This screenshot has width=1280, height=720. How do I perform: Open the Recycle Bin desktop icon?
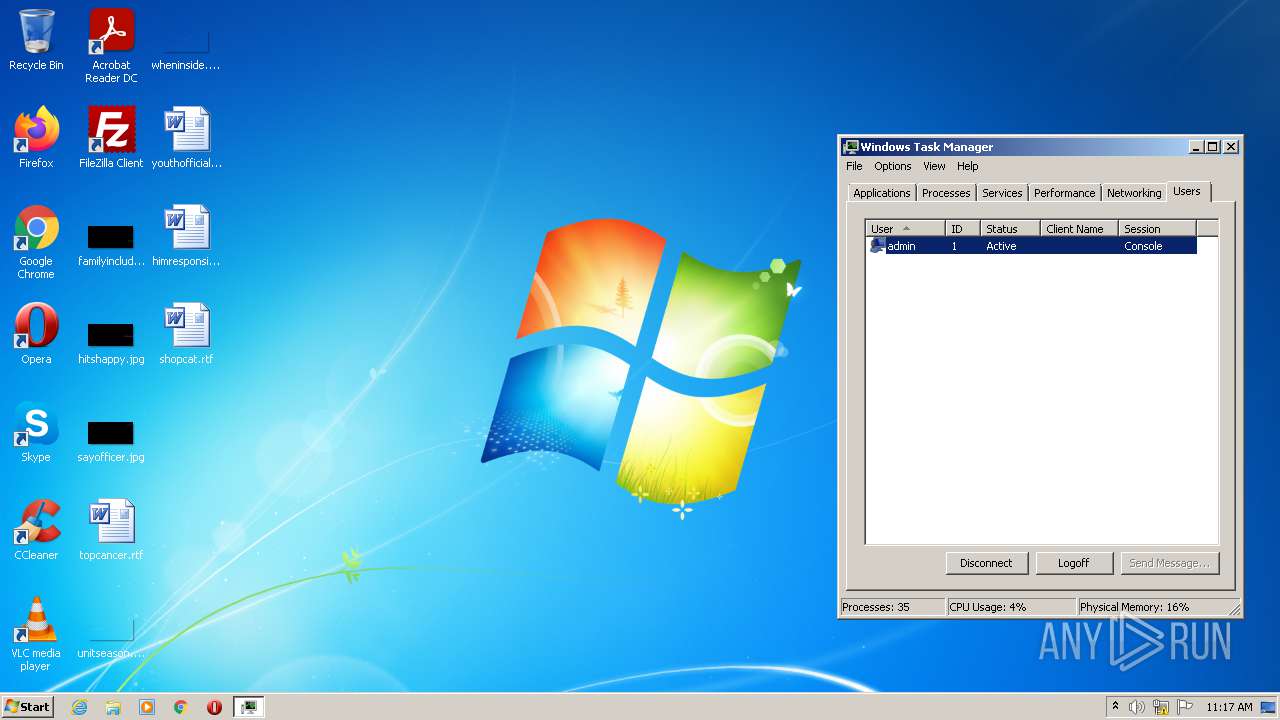tap(36, 40)
